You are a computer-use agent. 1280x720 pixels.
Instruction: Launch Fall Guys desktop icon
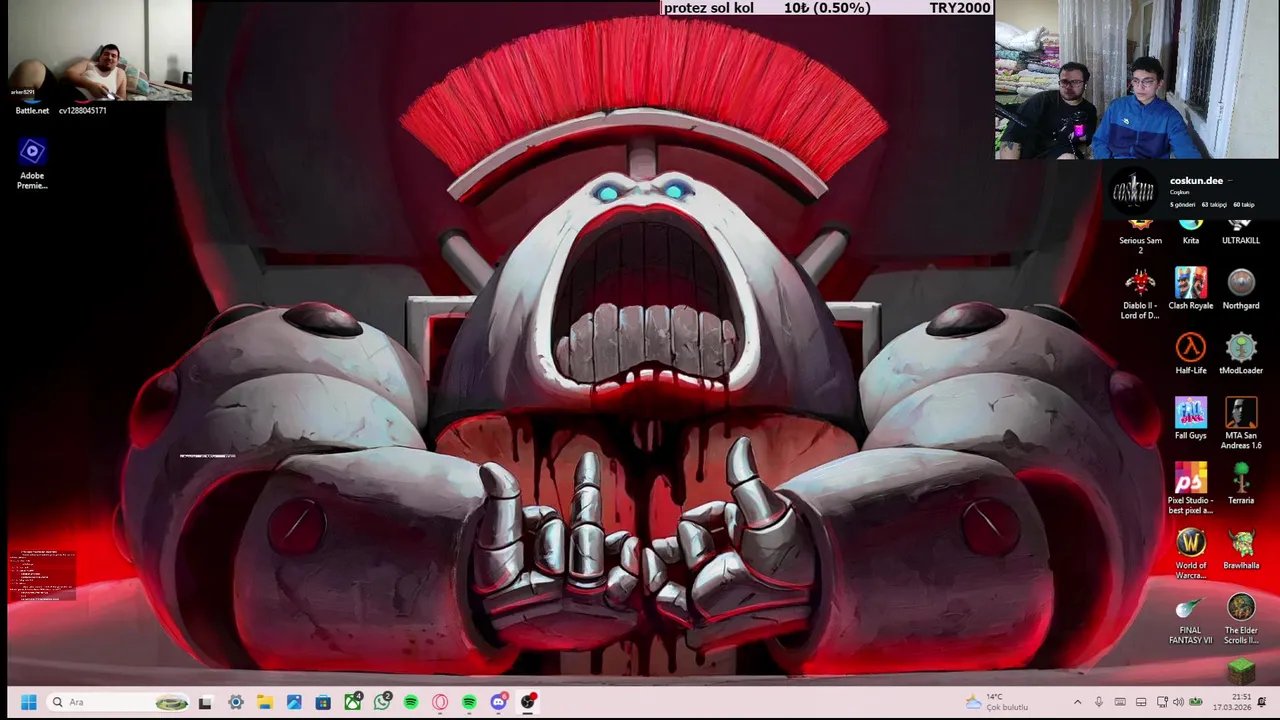[1191, 419]
